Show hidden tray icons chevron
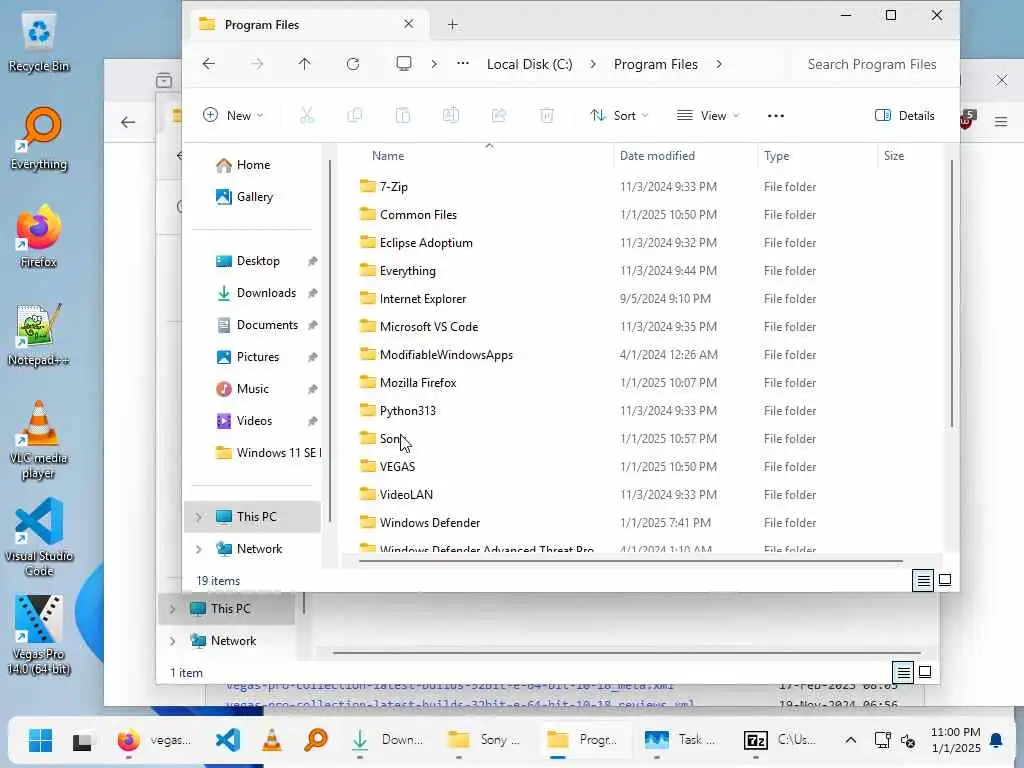The height and width of the screenshot is (768, 1024). tap(850, 740)
